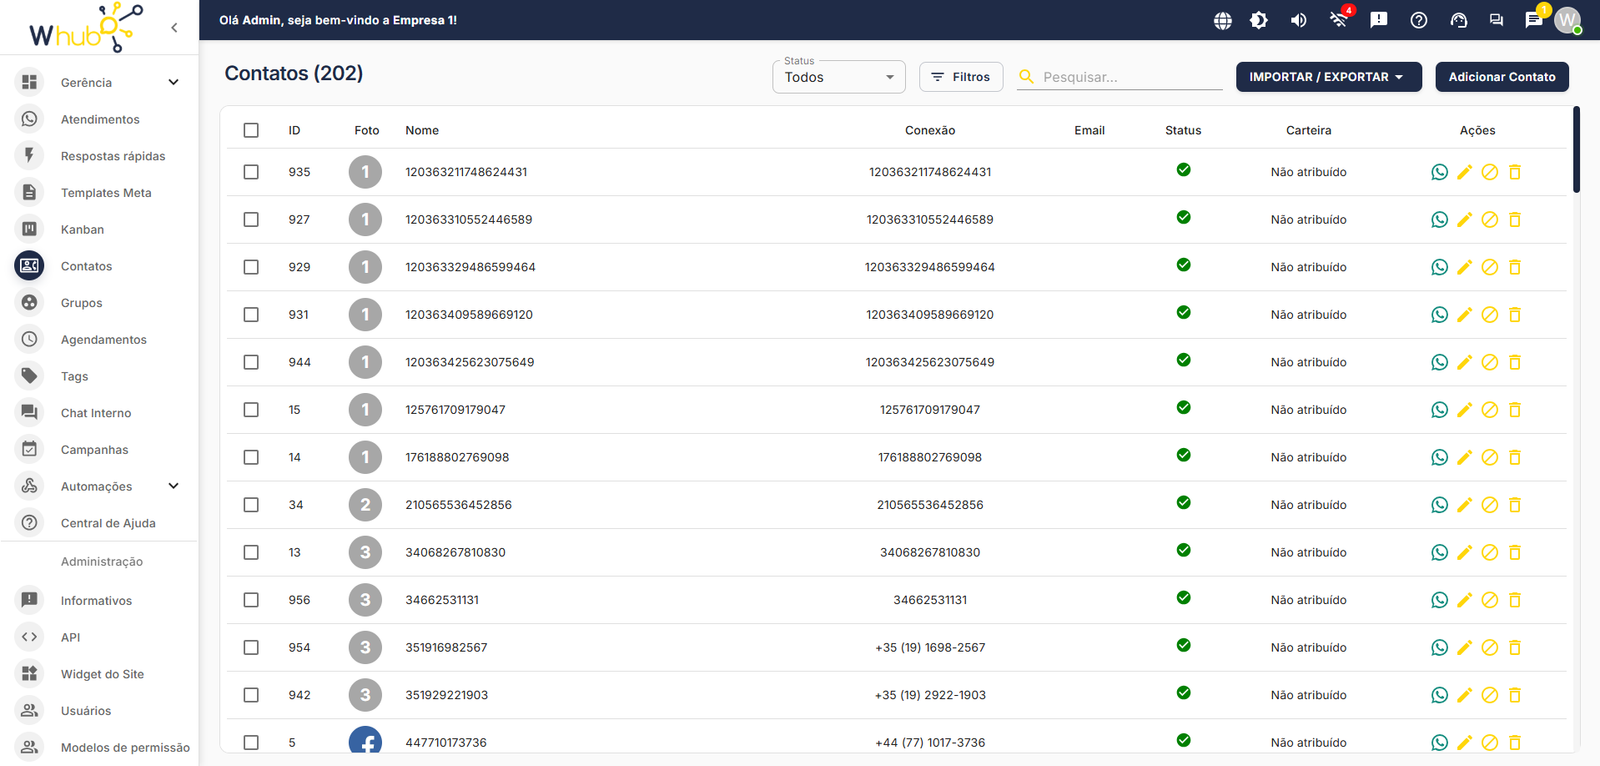Toggle dark mode brightness icon
Viewport: 1600px width, 766px height.
coord(1259,20)
